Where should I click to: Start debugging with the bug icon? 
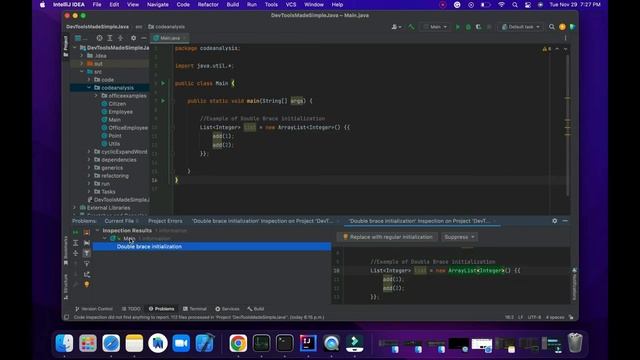(468, 27)
